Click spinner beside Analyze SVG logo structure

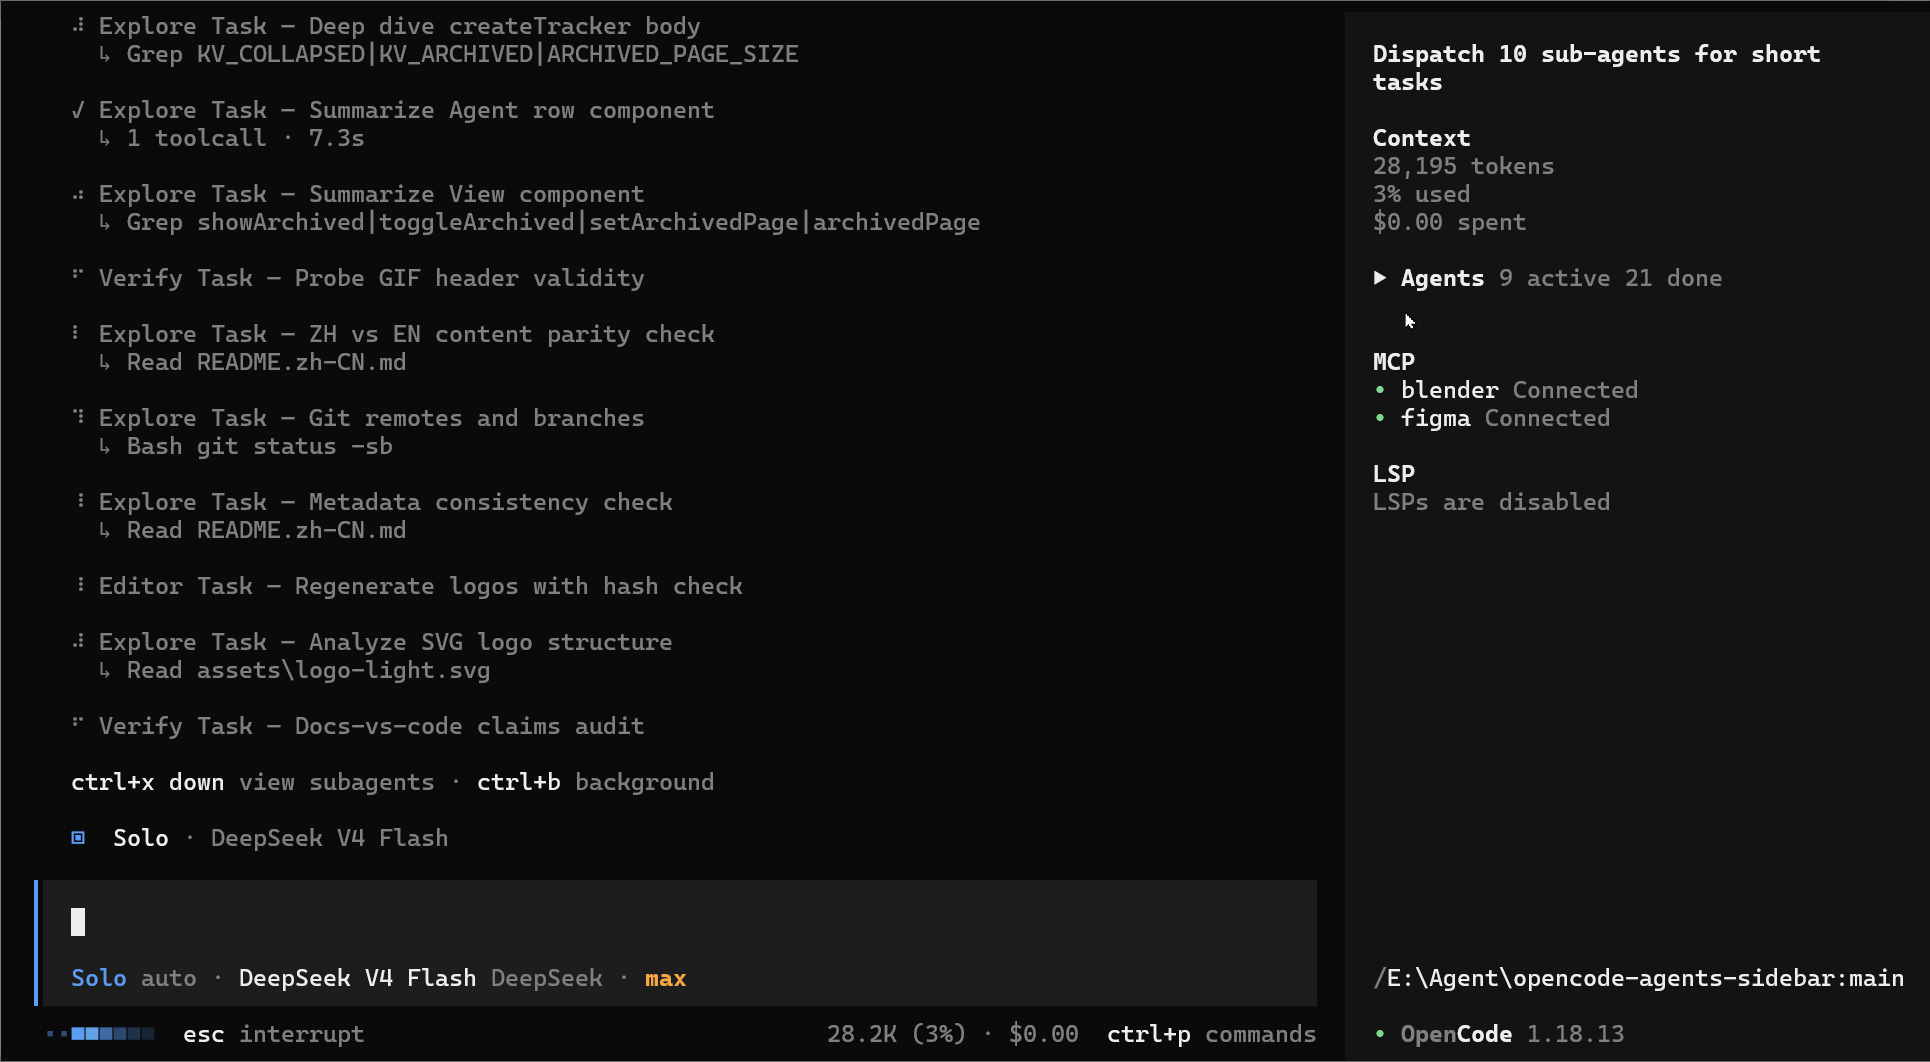(x=78, y=640)
